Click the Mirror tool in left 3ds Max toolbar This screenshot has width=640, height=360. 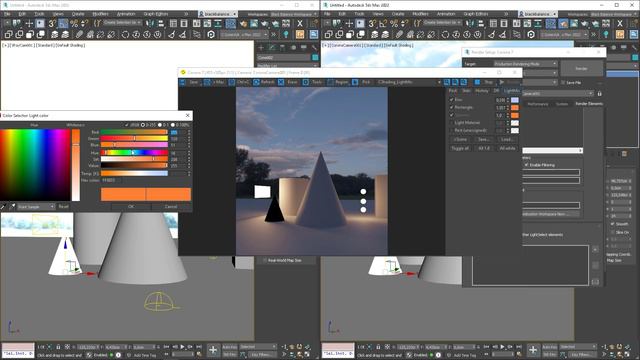(150, 24)
